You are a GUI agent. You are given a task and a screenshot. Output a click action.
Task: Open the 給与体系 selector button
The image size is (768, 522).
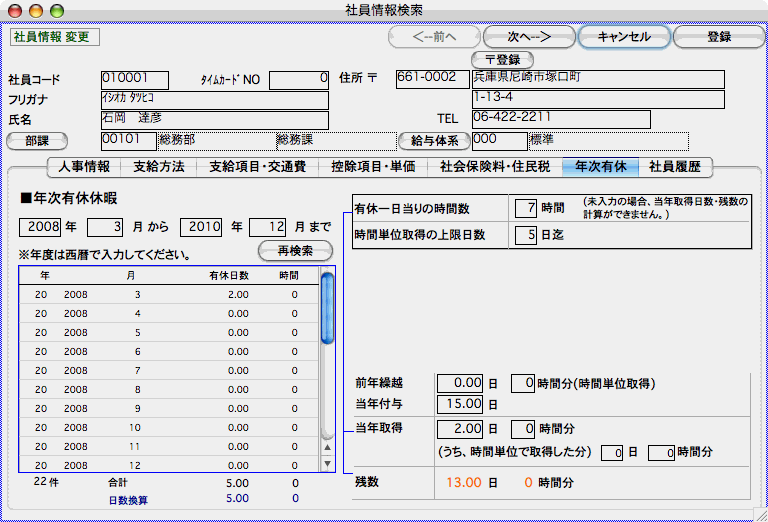click(434, 141)
